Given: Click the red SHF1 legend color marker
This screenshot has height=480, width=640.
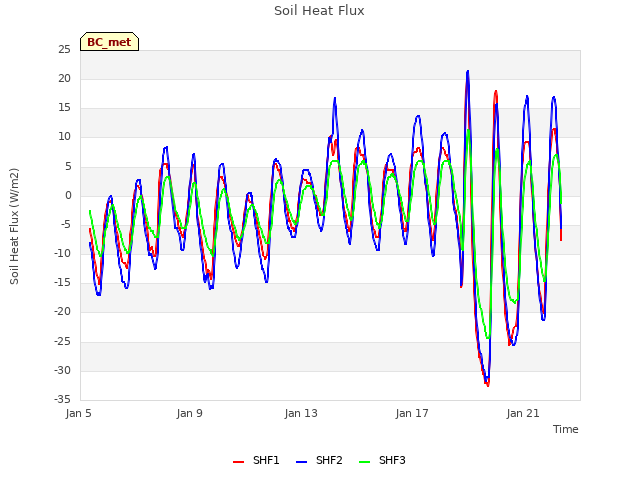Looking at the screenshot, I should (x=238, y=462).
